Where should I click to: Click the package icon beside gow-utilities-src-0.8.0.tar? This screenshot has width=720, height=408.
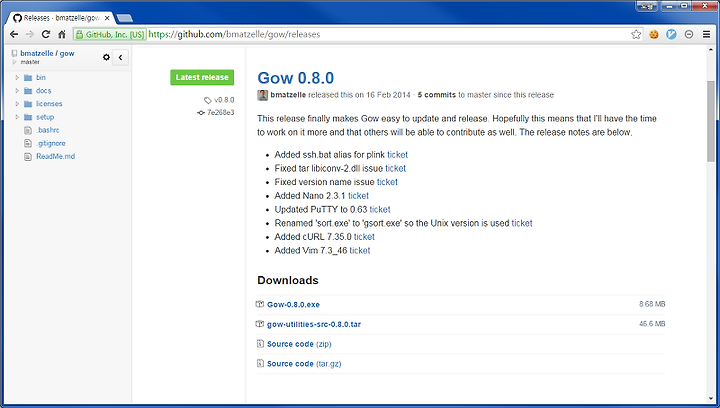pyautogui.click(x=260, y=324)
